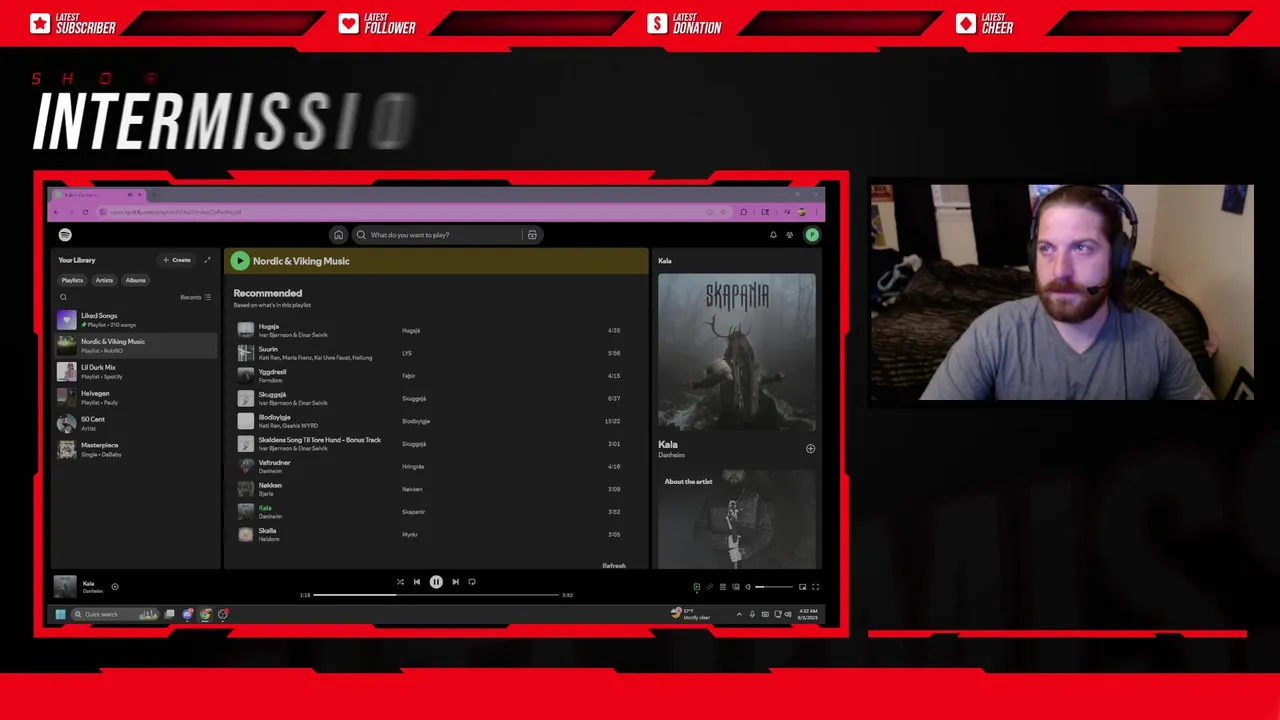Switch player to full screen
This screenshot has height=720, width=1280.
pyautogui.click(x=815, y=587)
